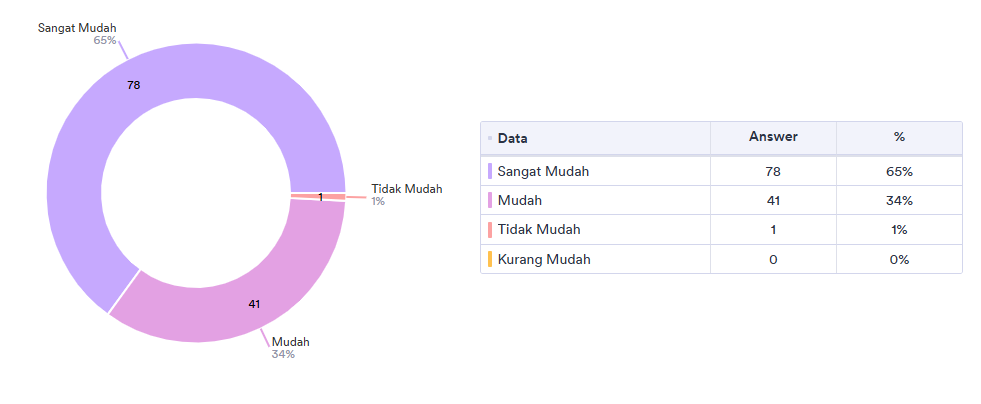This screenshot has height=404, width=981.
Task: Click the 78 value on the donut
Action: pos(134,86)
